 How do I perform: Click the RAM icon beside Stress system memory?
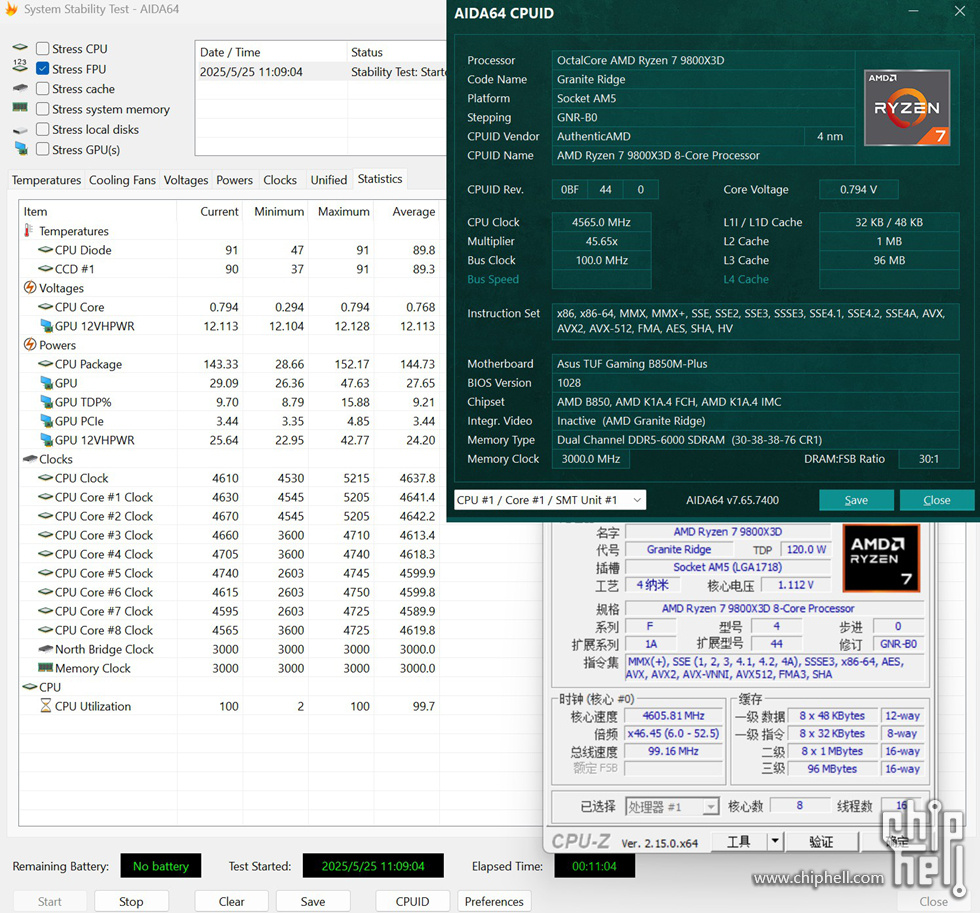click(x=20, y=107)
